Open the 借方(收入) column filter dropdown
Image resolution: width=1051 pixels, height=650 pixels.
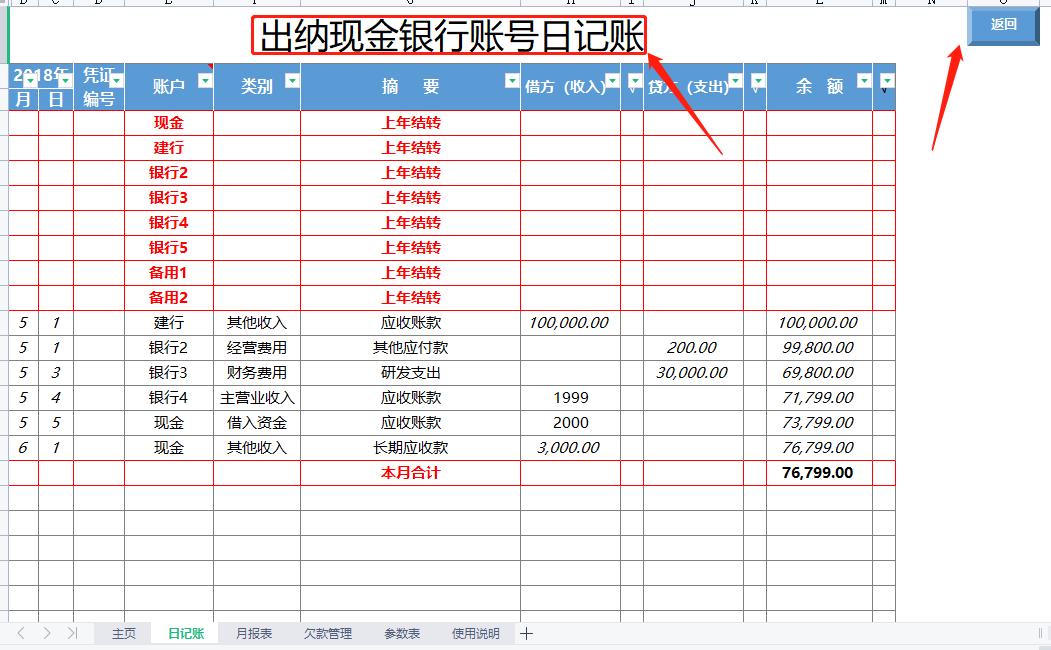point(611,81)
